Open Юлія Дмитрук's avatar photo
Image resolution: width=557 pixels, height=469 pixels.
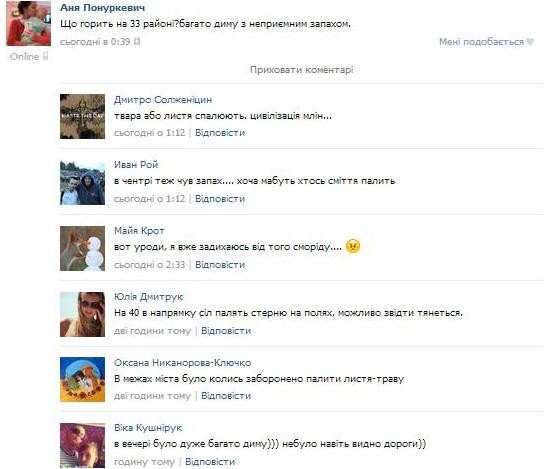click(x=82, y=314)
